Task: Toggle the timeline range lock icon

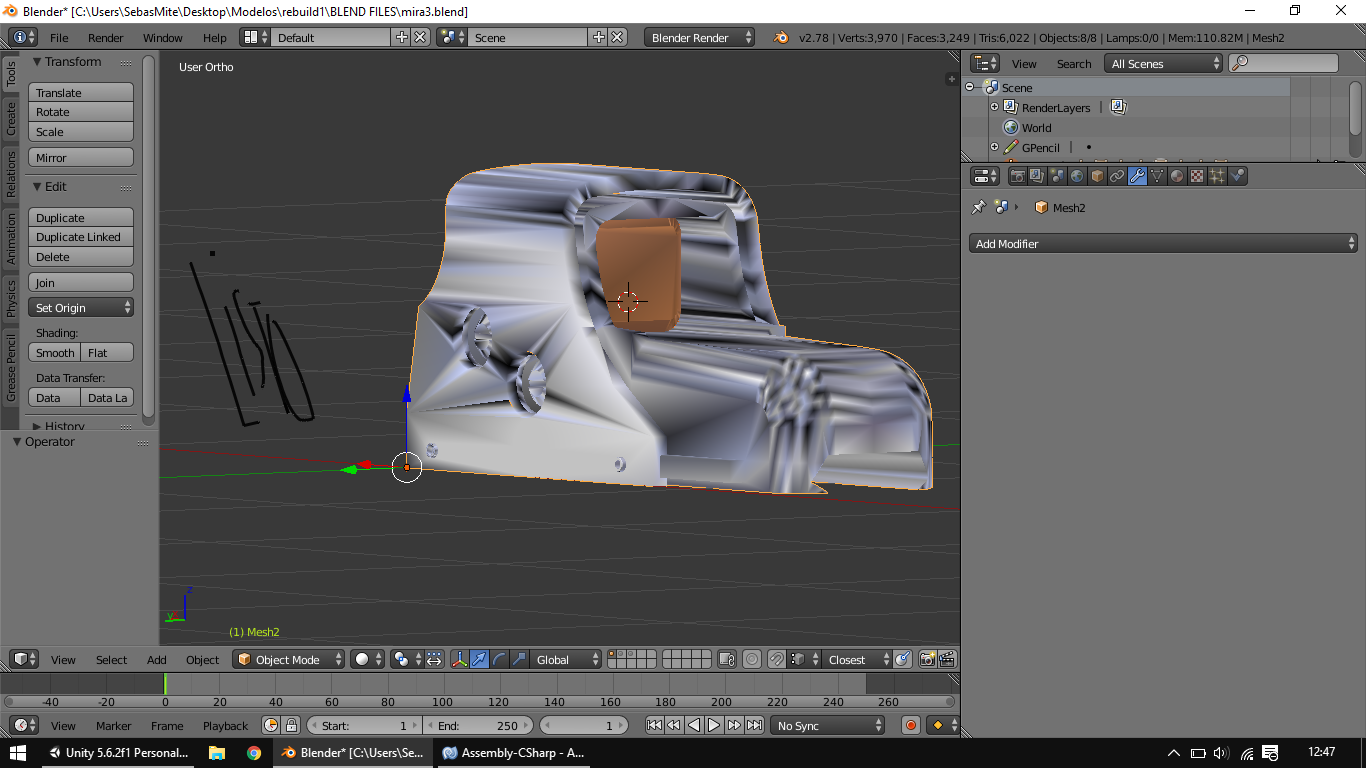Action: pos(291,725)
